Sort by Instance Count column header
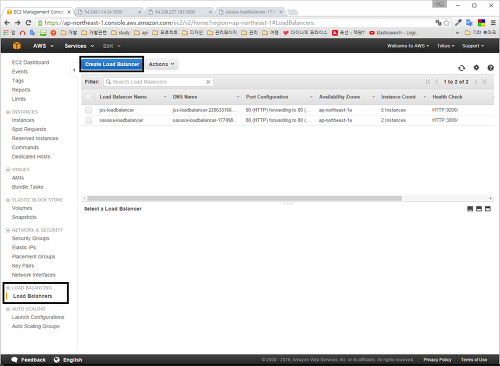 tap(398, 97)
